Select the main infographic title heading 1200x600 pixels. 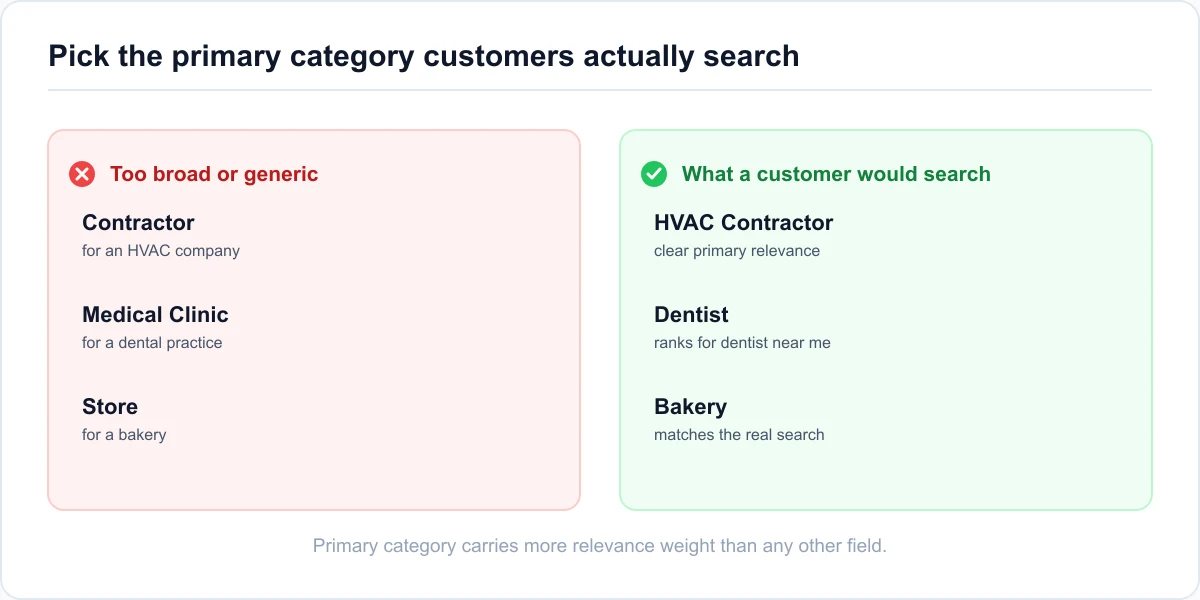click(424, 56)
